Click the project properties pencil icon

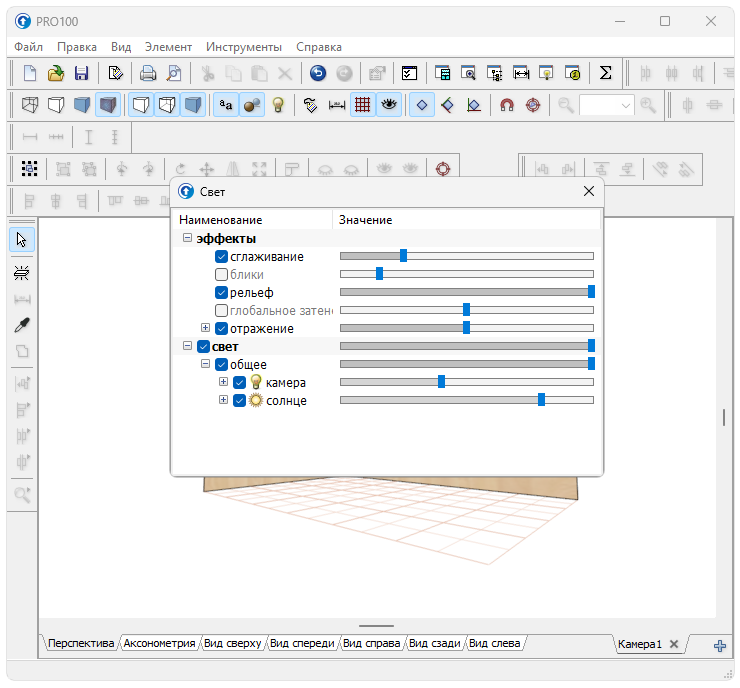[115, 73]
